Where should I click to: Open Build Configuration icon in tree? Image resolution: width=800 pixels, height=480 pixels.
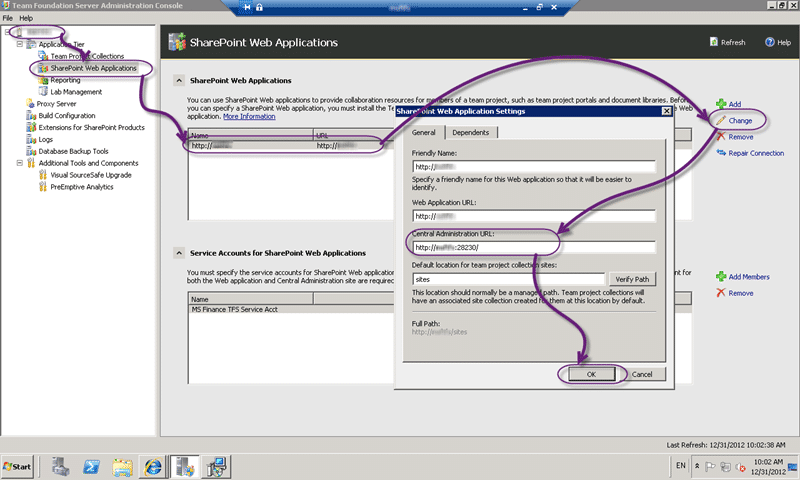(31, 115)
